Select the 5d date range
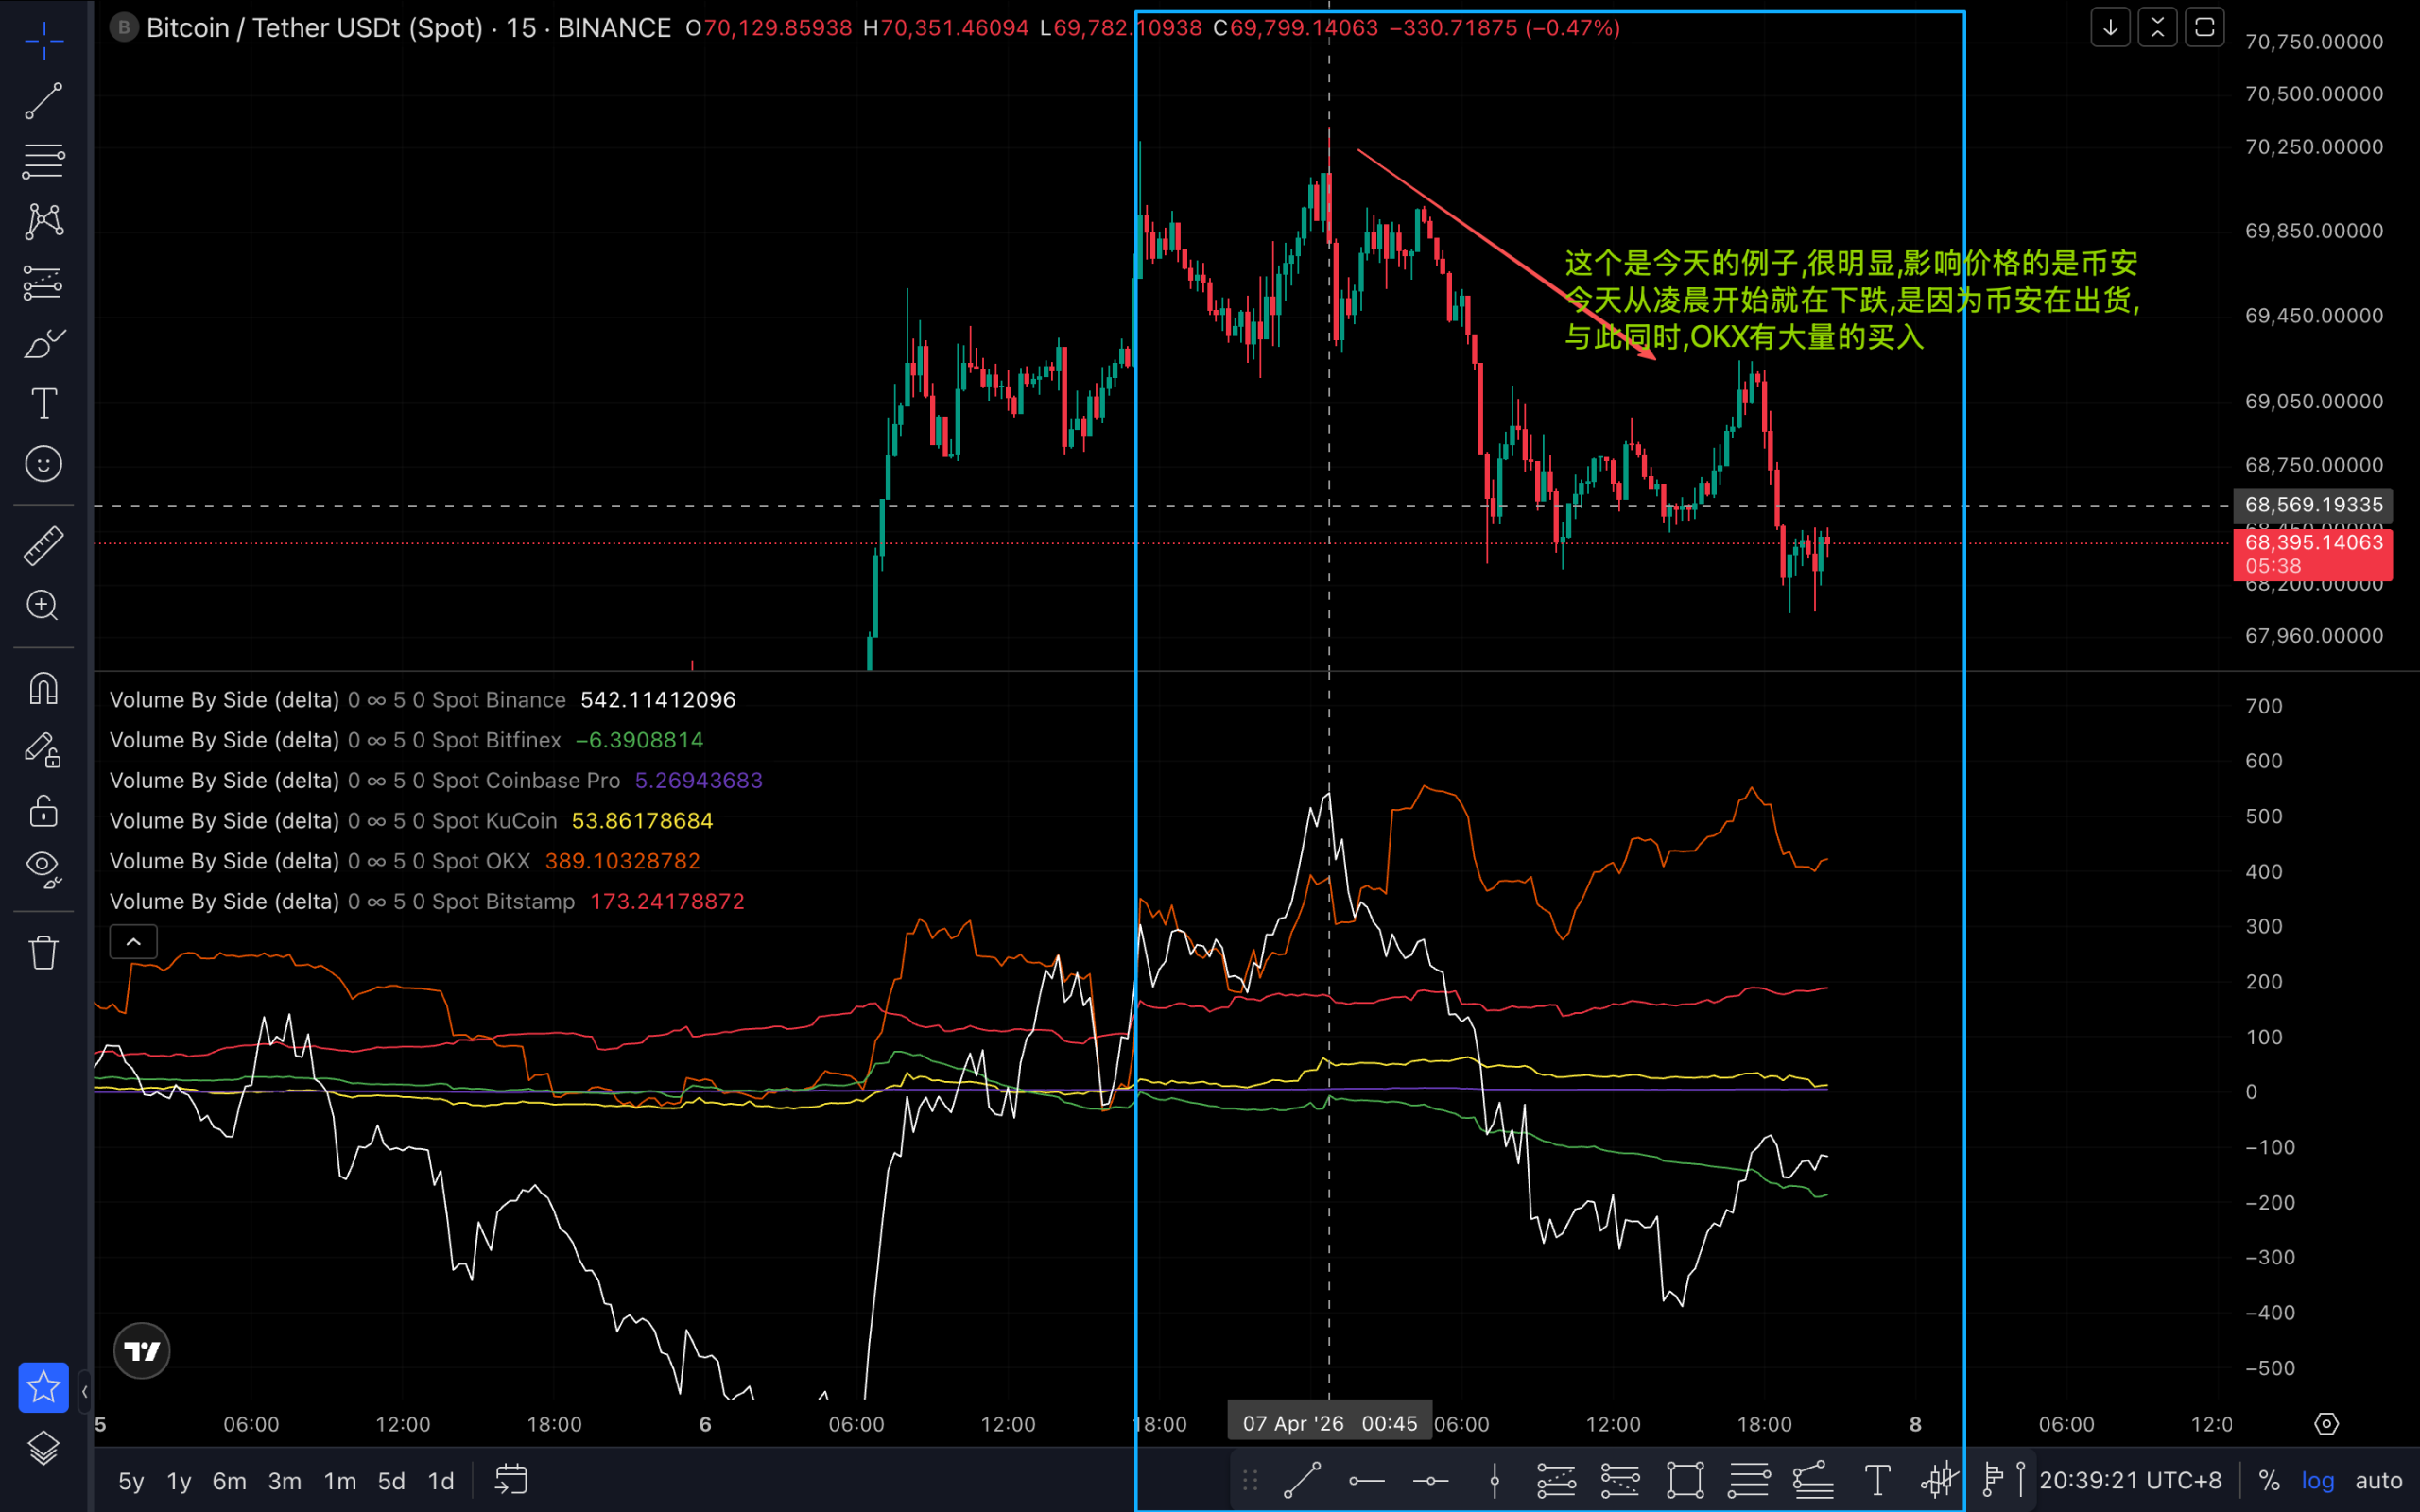 391,1481
